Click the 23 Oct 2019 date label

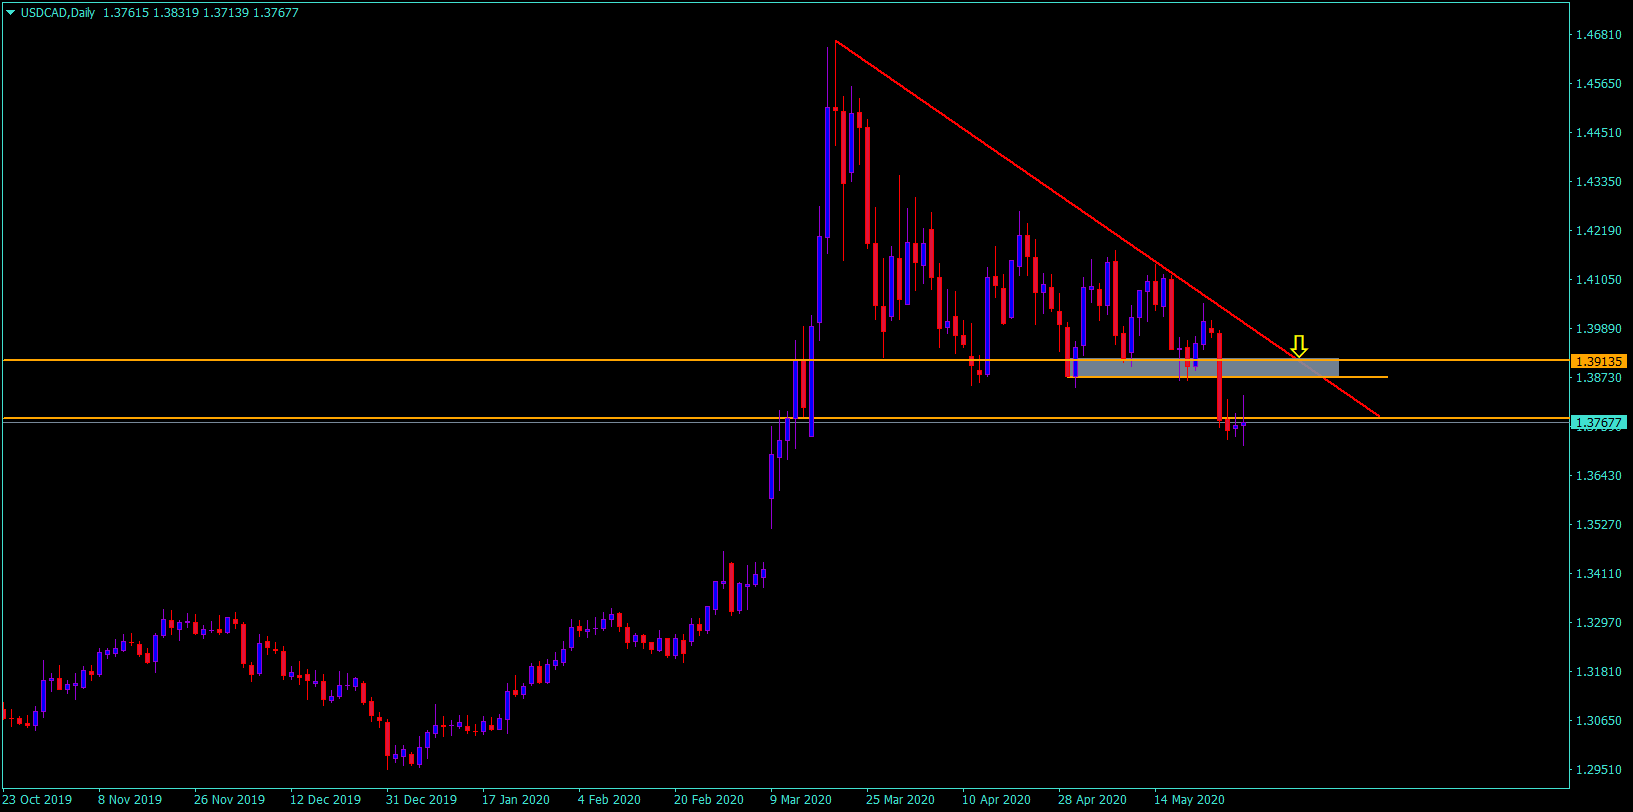[37, 799]
